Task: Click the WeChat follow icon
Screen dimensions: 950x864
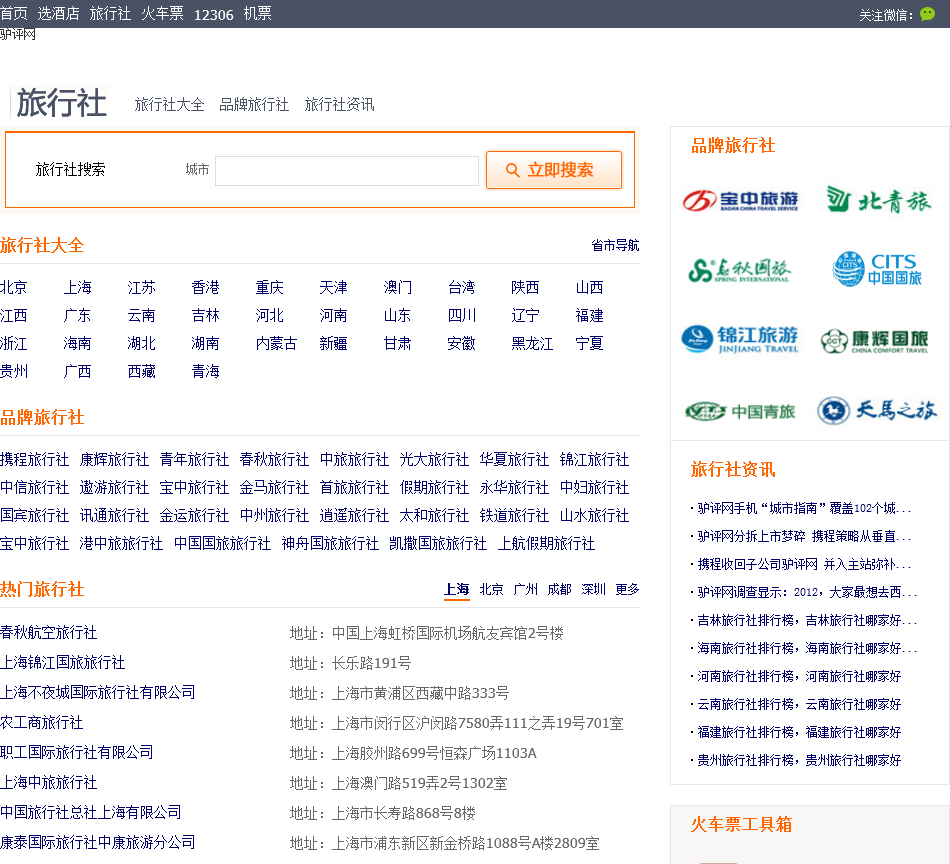Action: [x=927, y=14]
